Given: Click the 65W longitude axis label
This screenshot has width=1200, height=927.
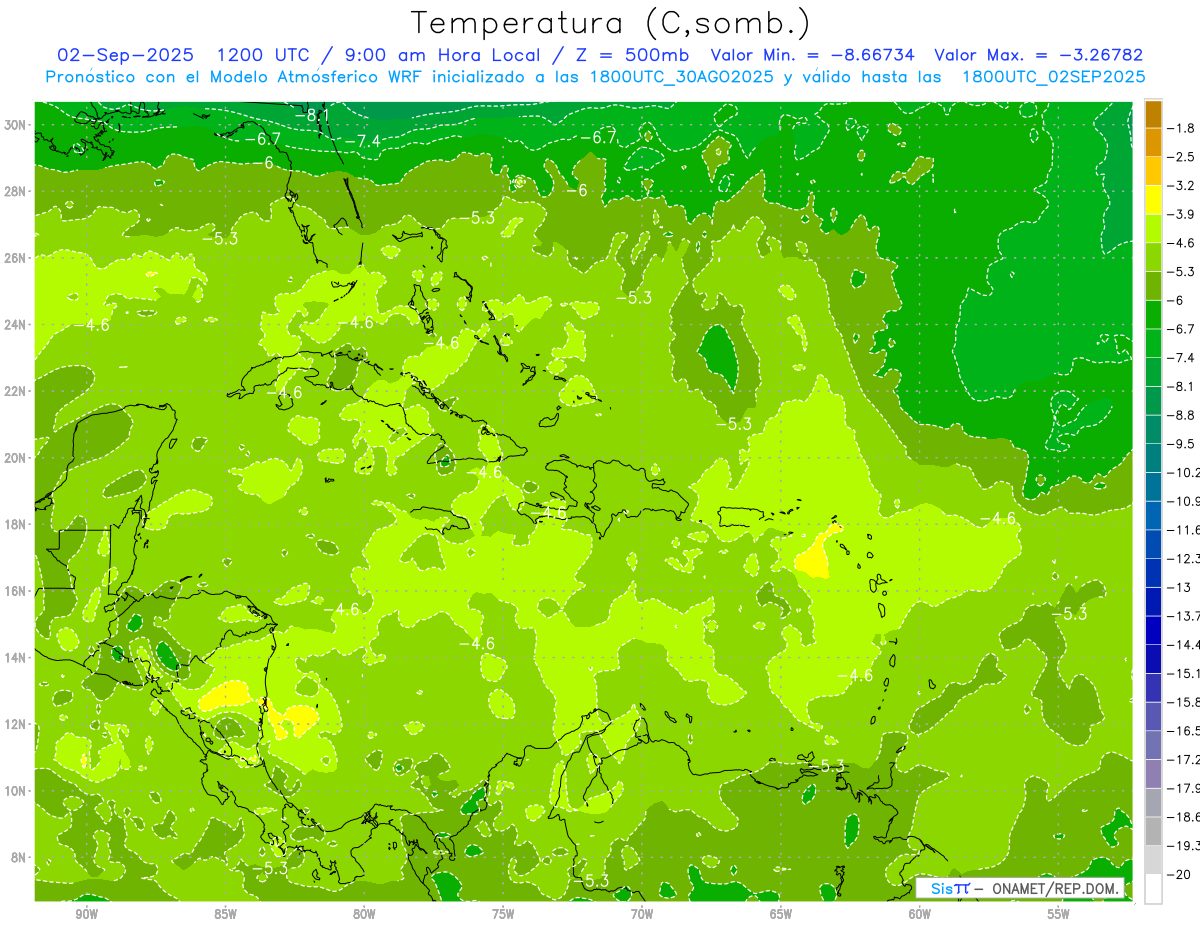Looking at the screenshot, I should (x=781, y=915).
